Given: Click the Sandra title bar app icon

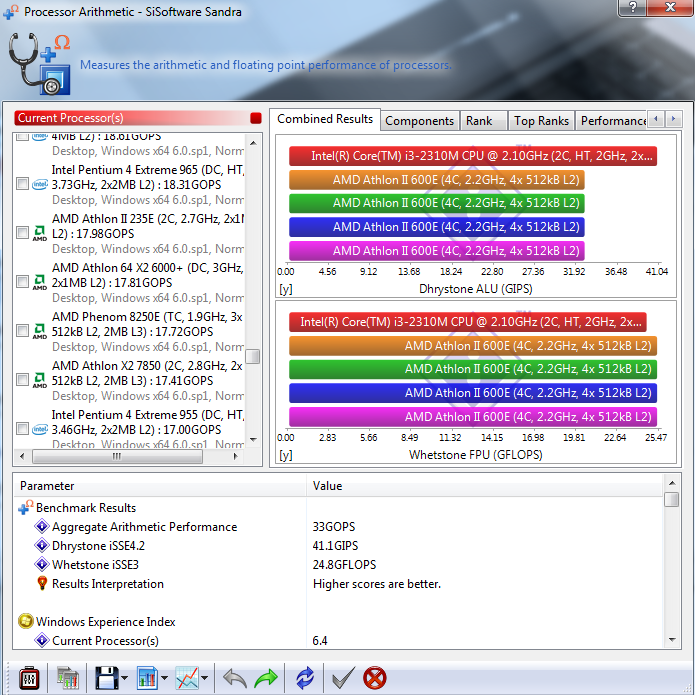Looking at the screenshot, I should pos(10,12).
